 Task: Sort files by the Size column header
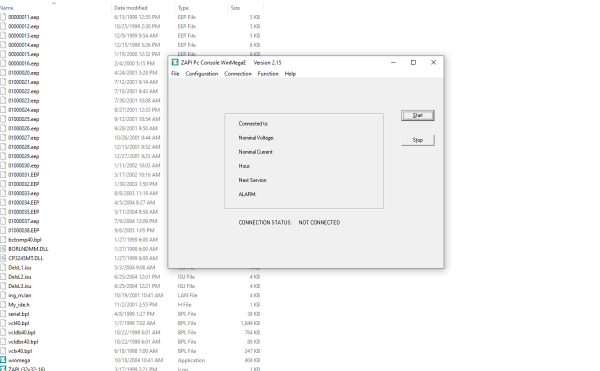point(235,8)
